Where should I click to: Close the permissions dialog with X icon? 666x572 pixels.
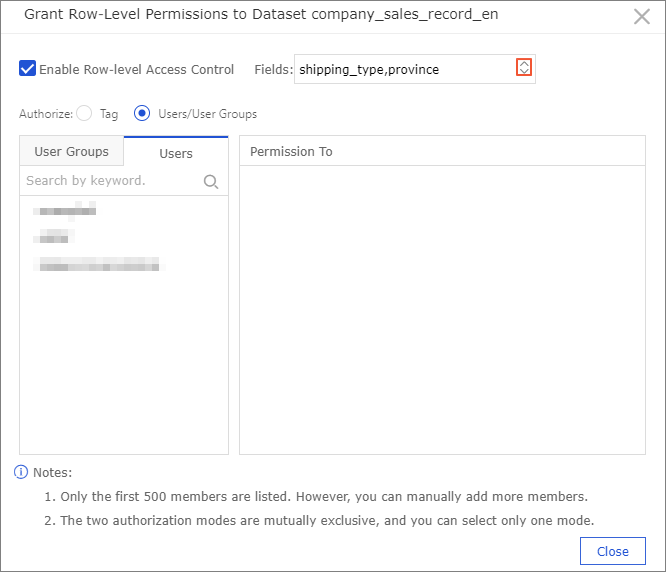tap(641, 17)
